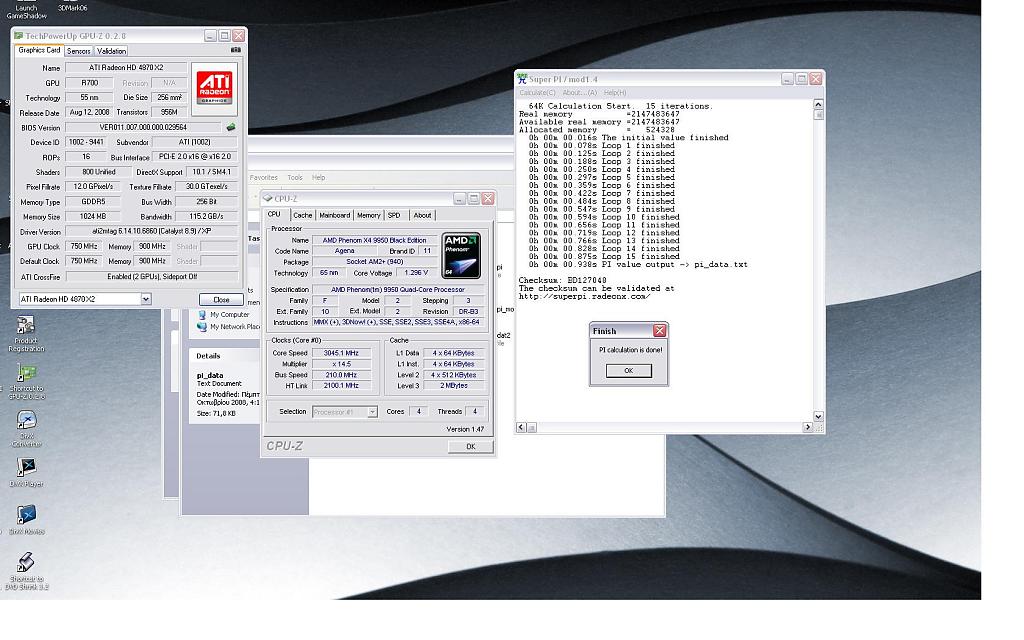
Task: Open the DivX Movies desktop icon
Action: pos(26,520)
